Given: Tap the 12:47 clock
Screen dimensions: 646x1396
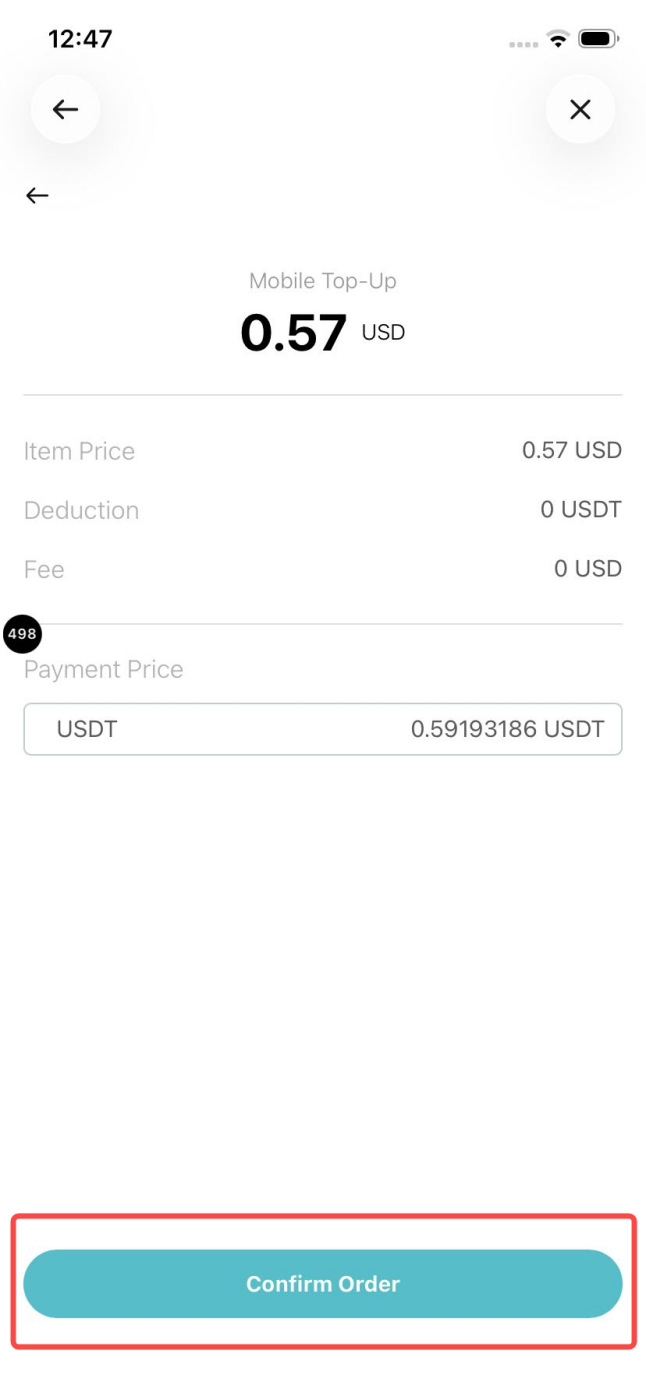Looking at the screenshot, I should pyautogui.click(x=80, y=39).
